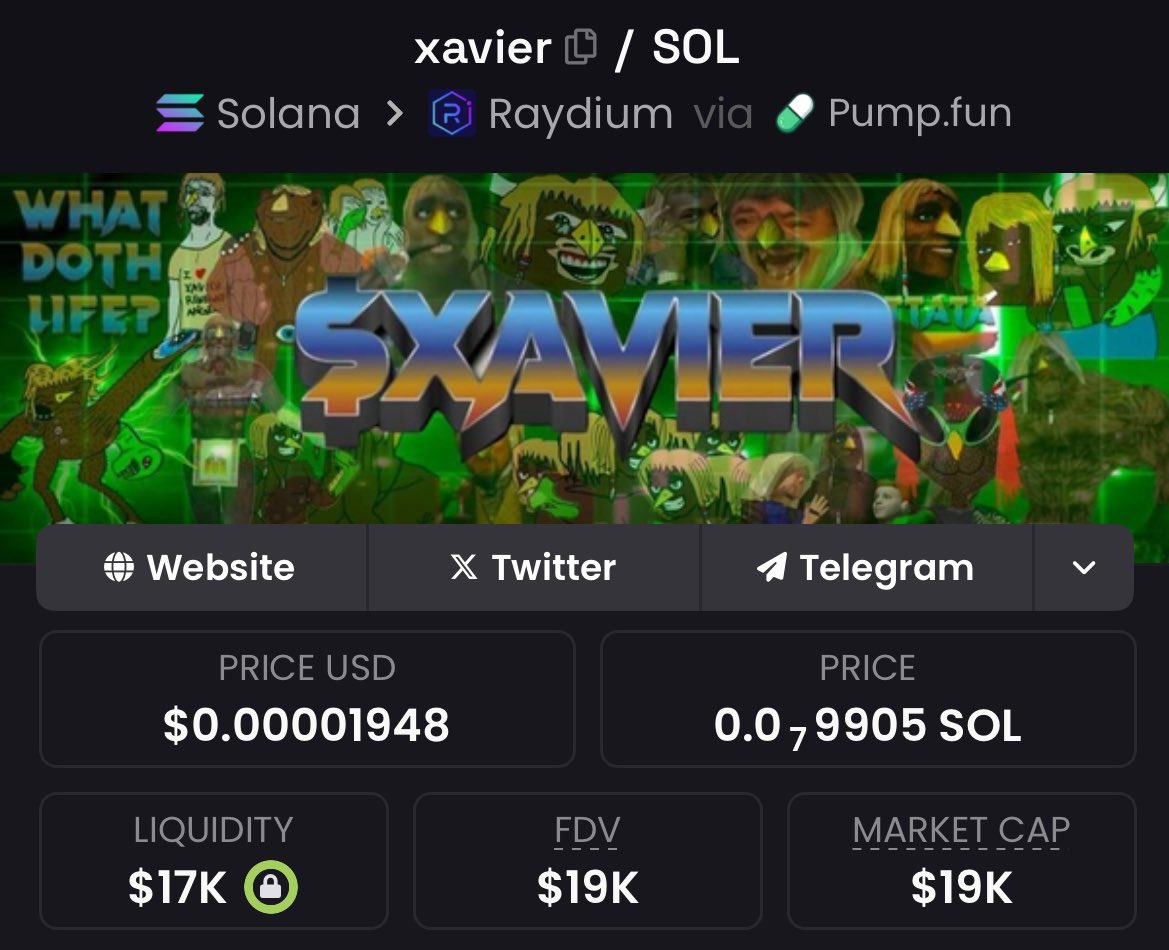Open the Telegram link
The width and height of the screenshot is (1169, 950).
(866, 567)
